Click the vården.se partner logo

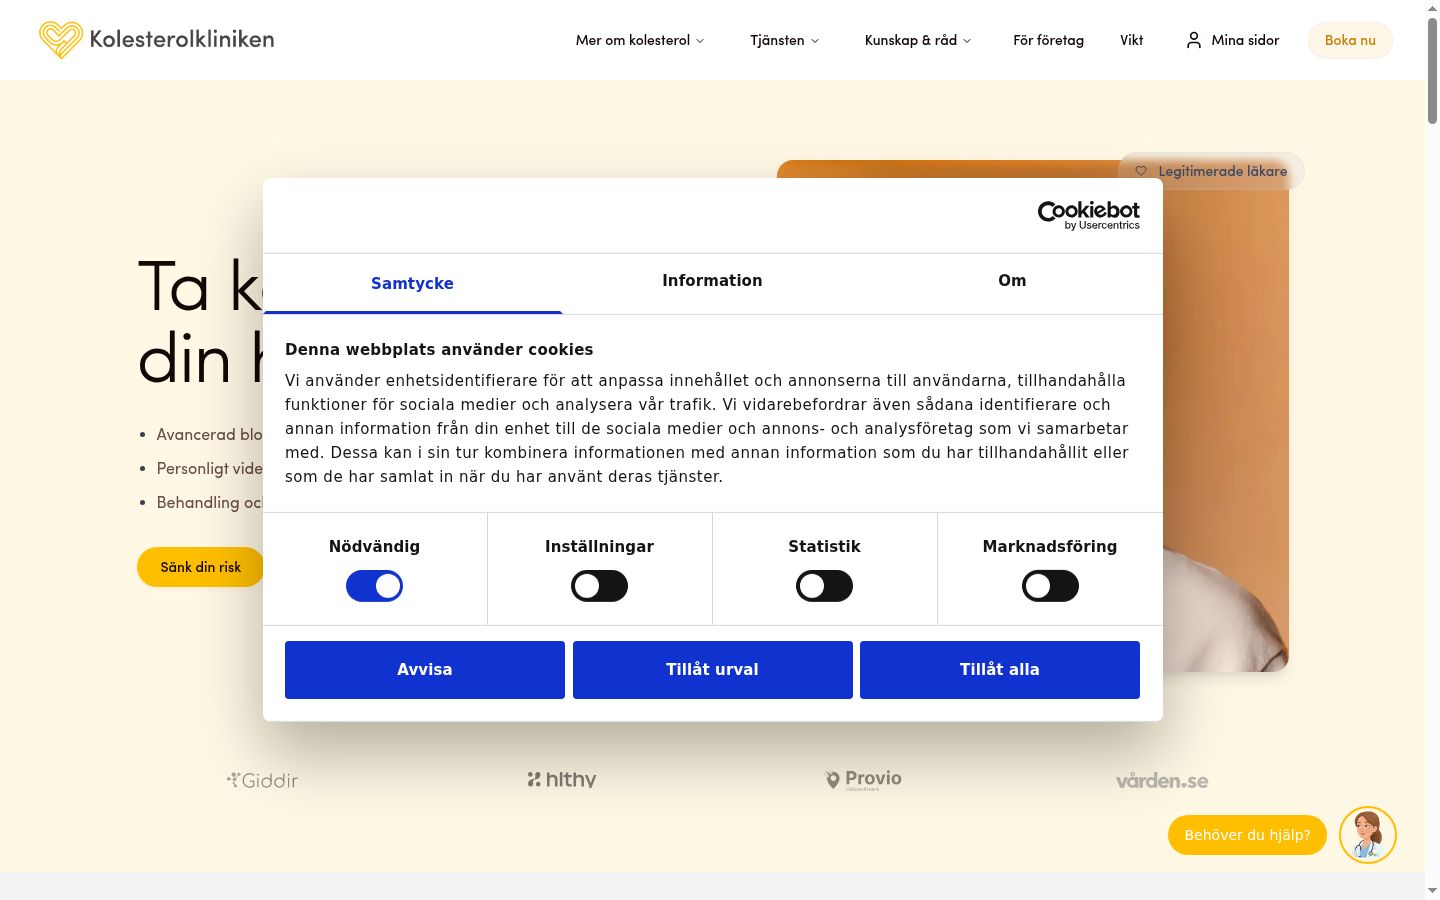[1162, 780]
